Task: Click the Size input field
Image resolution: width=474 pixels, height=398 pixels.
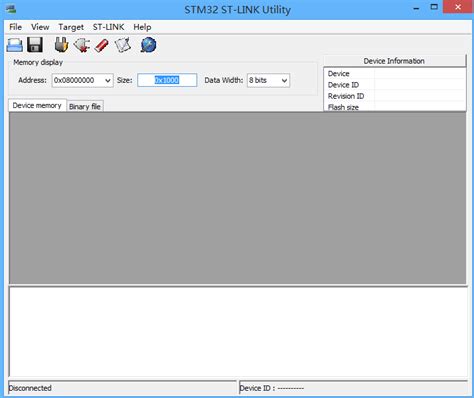Action: tap(167, 80)
